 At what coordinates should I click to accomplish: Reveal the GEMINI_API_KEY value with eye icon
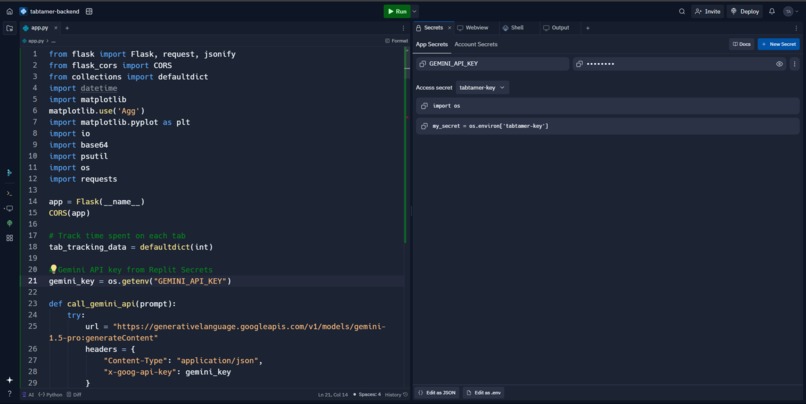point(779,64)
